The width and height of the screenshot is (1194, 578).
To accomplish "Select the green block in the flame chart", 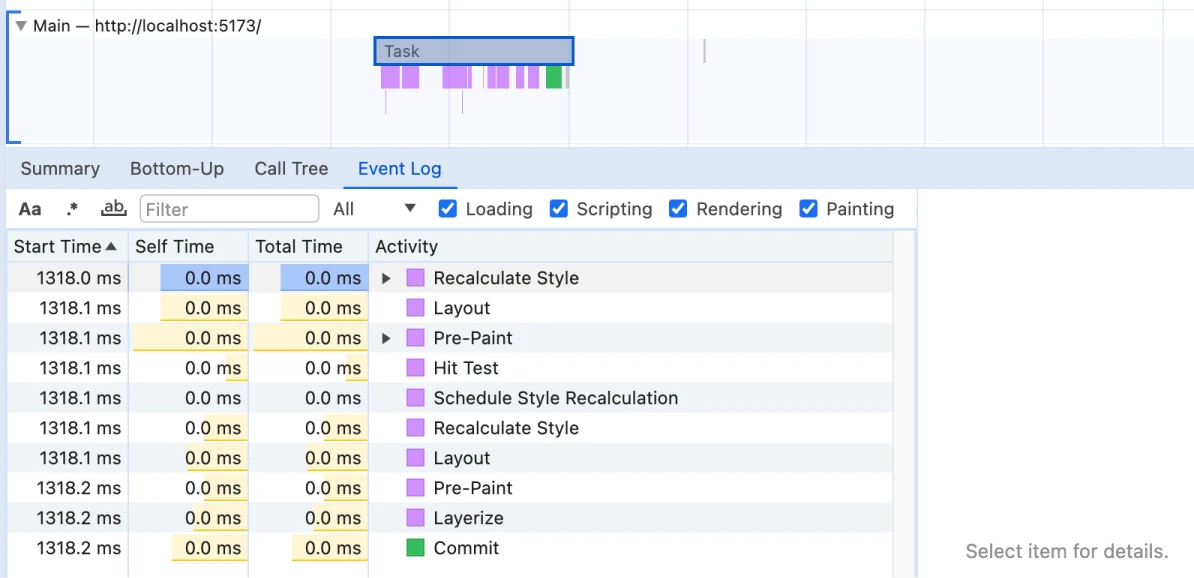I will [554, 77].
